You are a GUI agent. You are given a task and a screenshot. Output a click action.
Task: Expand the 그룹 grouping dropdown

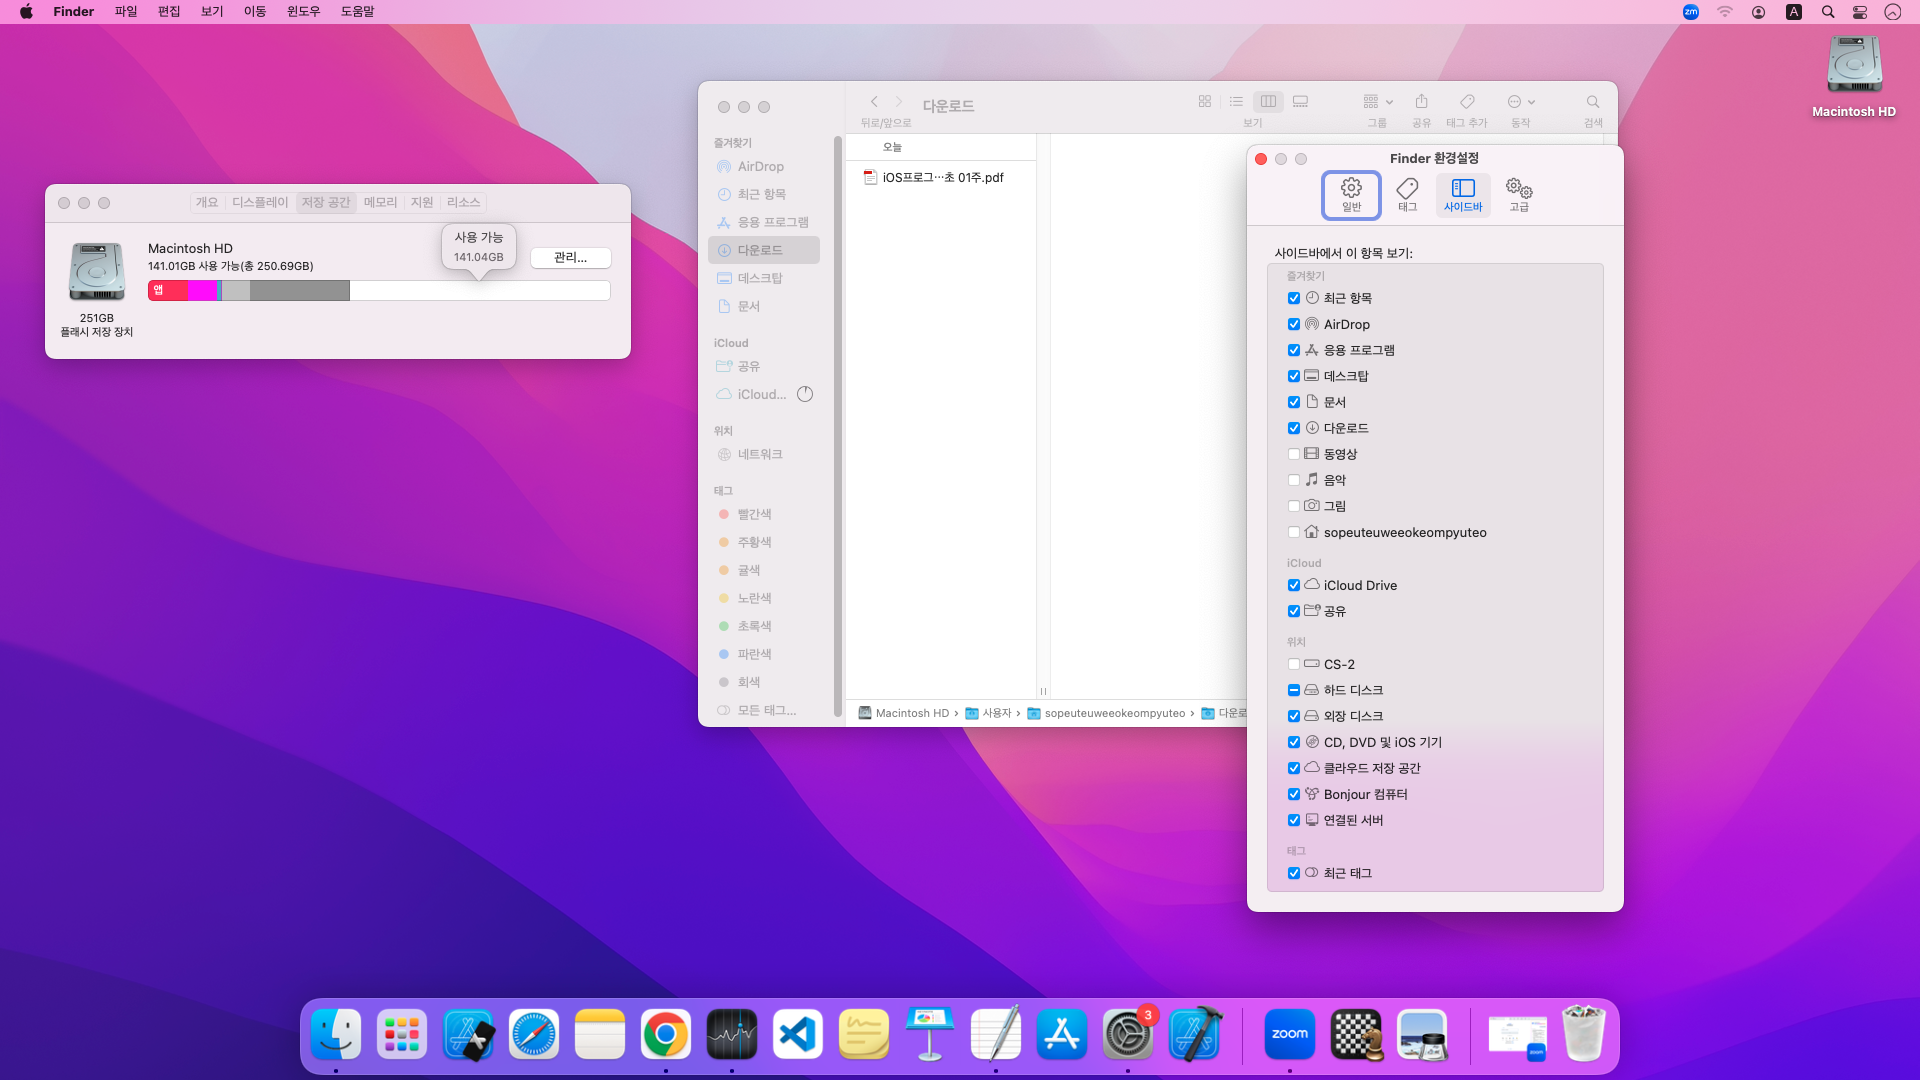point(1377,102)
